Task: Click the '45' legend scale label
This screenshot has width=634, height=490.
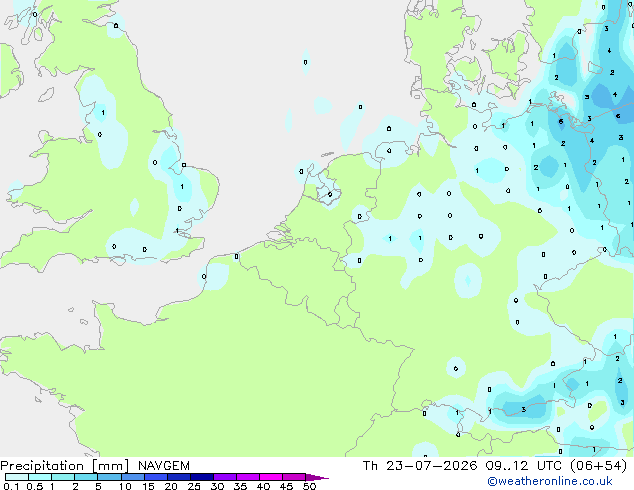Action: click(286, 486)
